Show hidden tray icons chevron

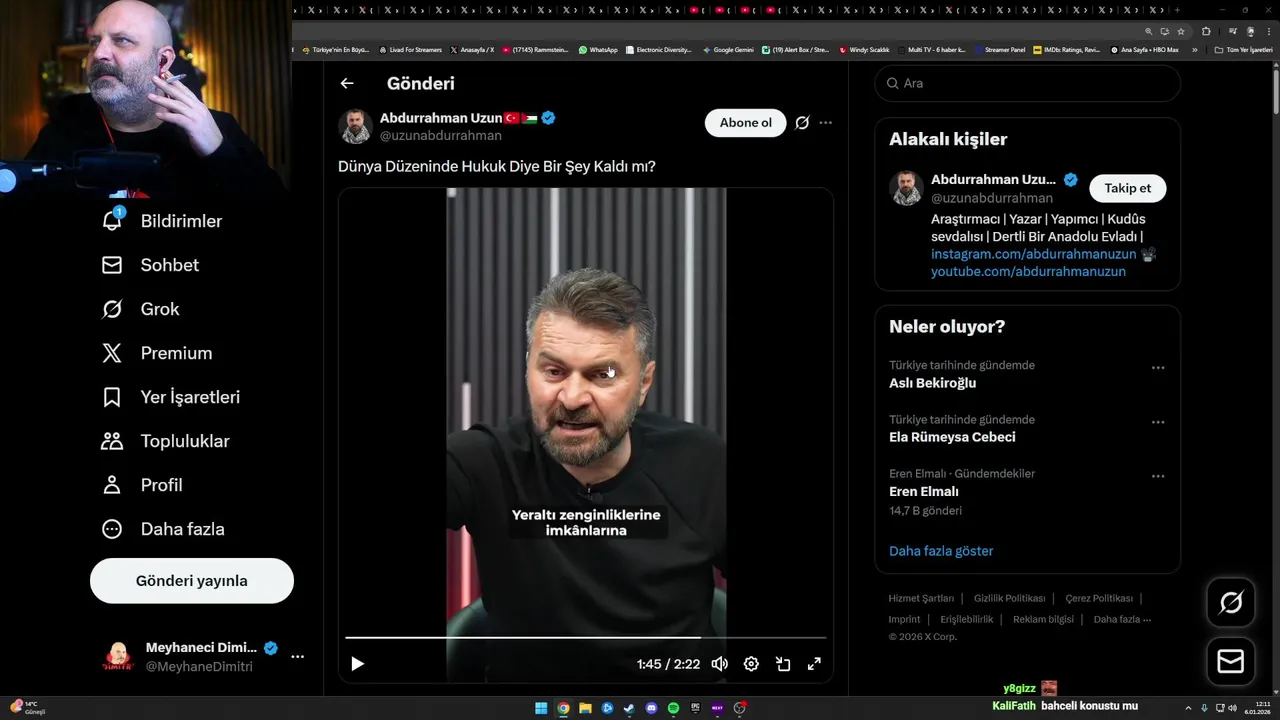(1189, 708)
